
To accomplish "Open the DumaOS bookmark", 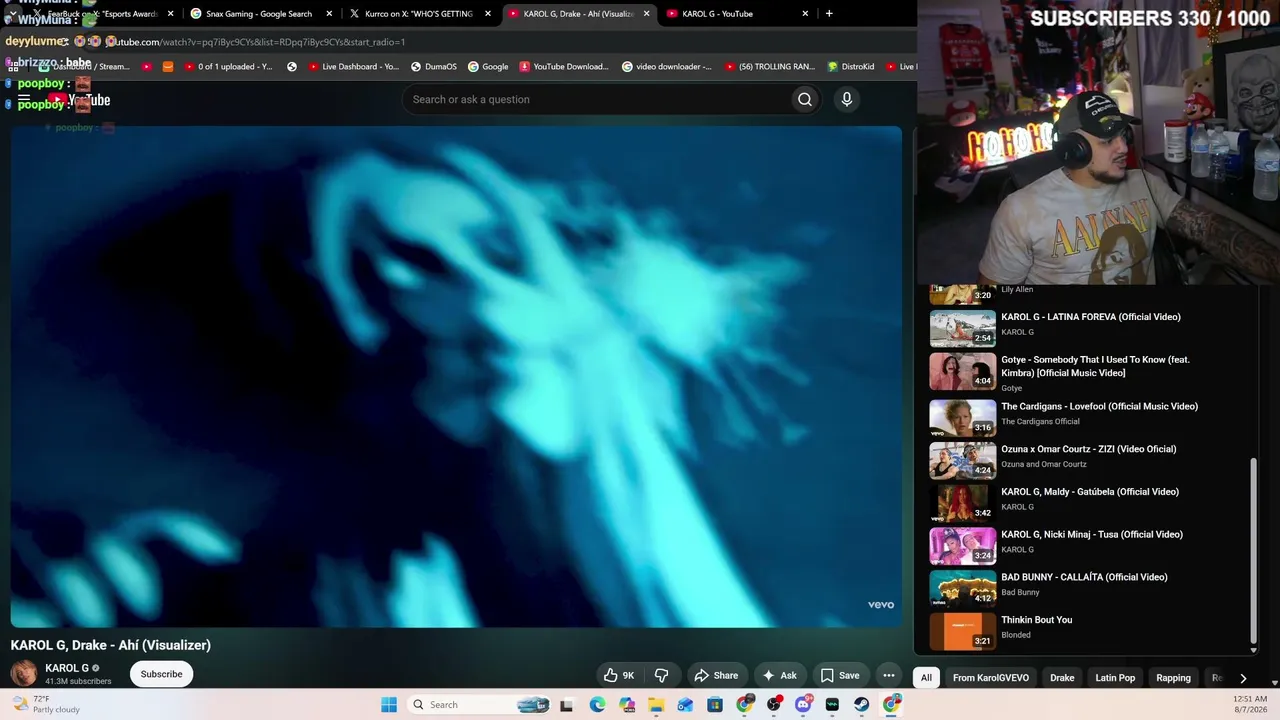I will 434,67.
